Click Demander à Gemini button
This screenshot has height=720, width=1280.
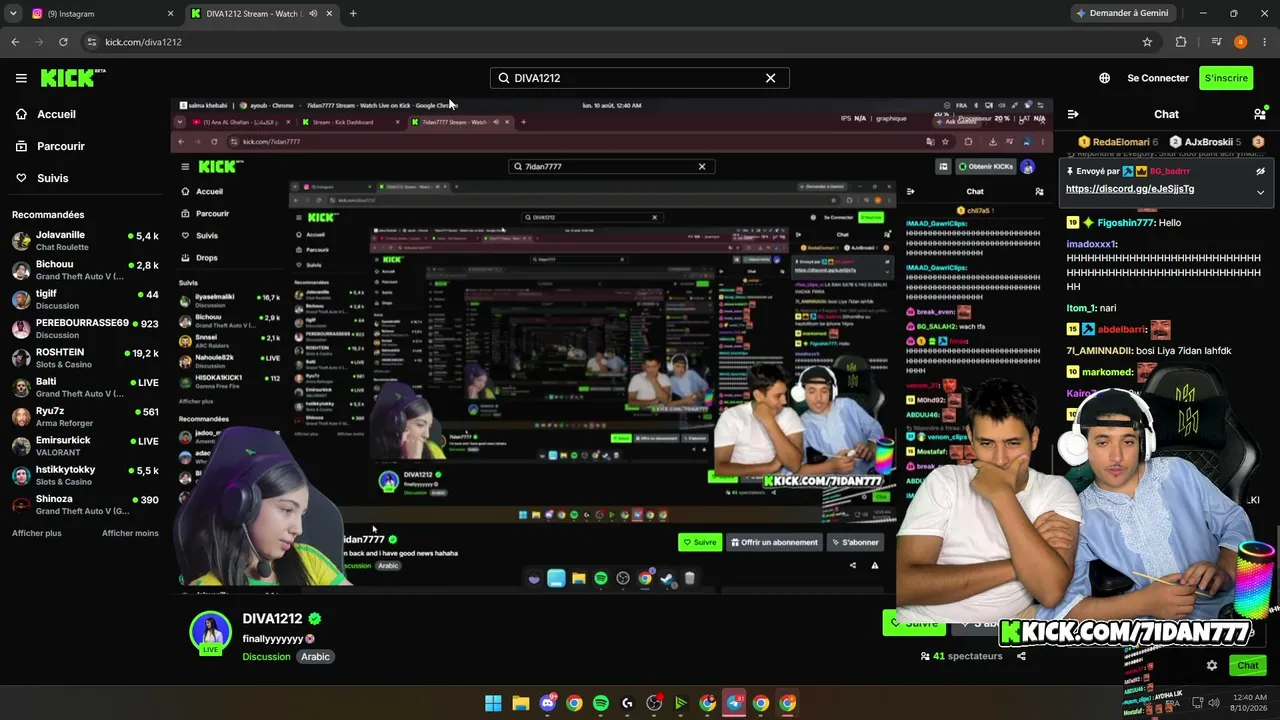tap(1123, 14)
